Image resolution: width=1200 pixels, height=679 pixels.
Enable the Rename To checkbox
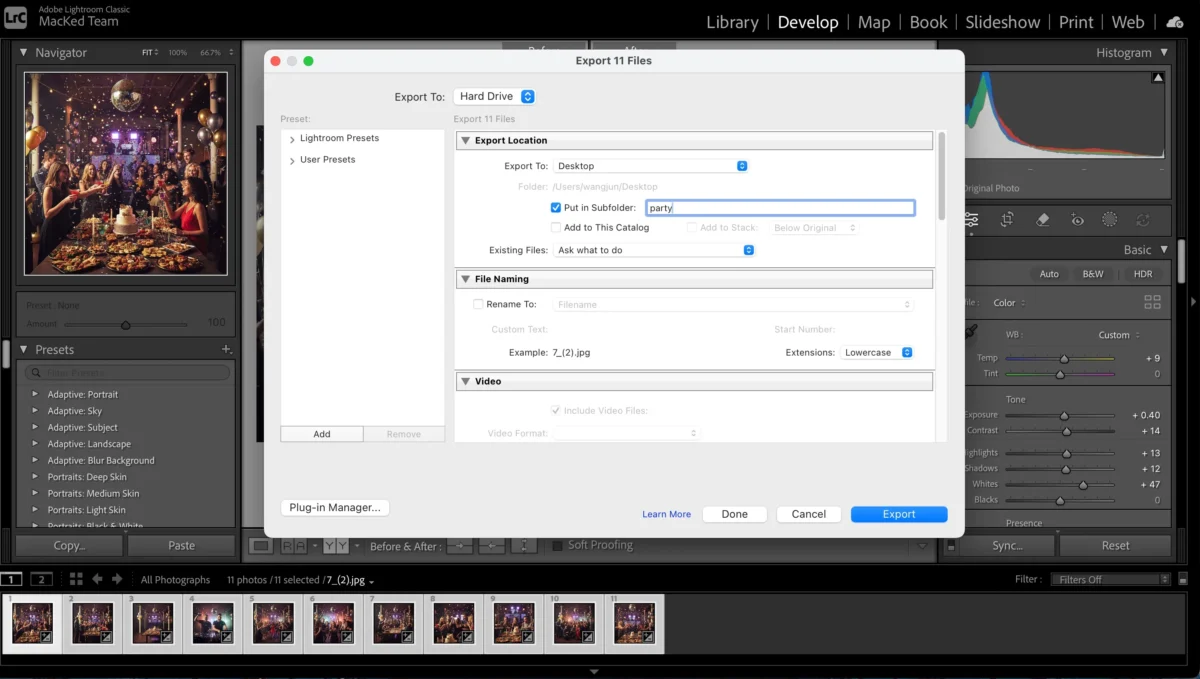point(477,304)
